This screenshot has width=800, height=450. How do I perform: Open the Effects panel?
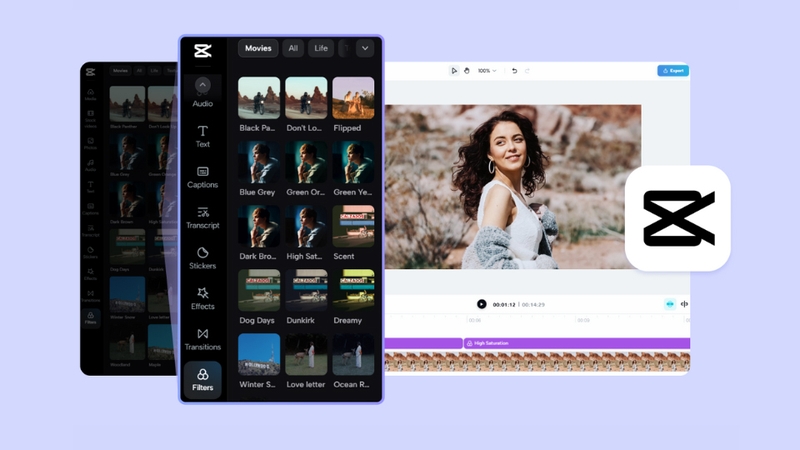[x=203, y=298]
